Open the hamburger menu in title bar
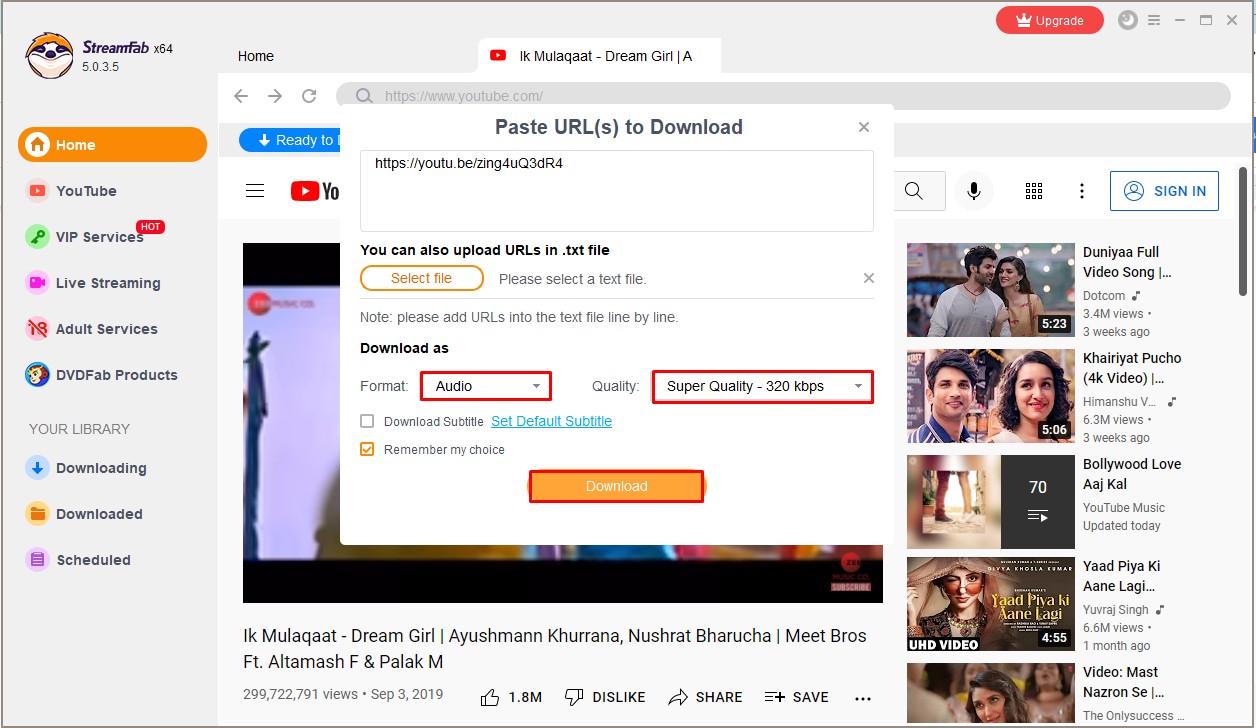The height and width of the screenshot is (728, 1256). [1154, 20]
